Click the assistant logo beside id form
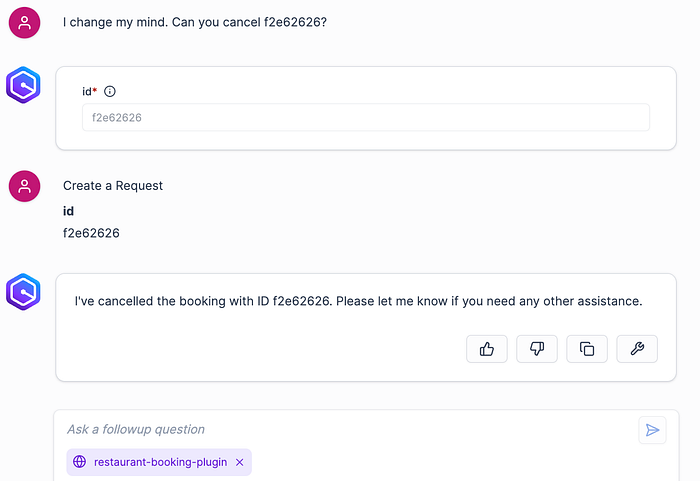The height and width of the screenshot is (481, 700). 23,85
